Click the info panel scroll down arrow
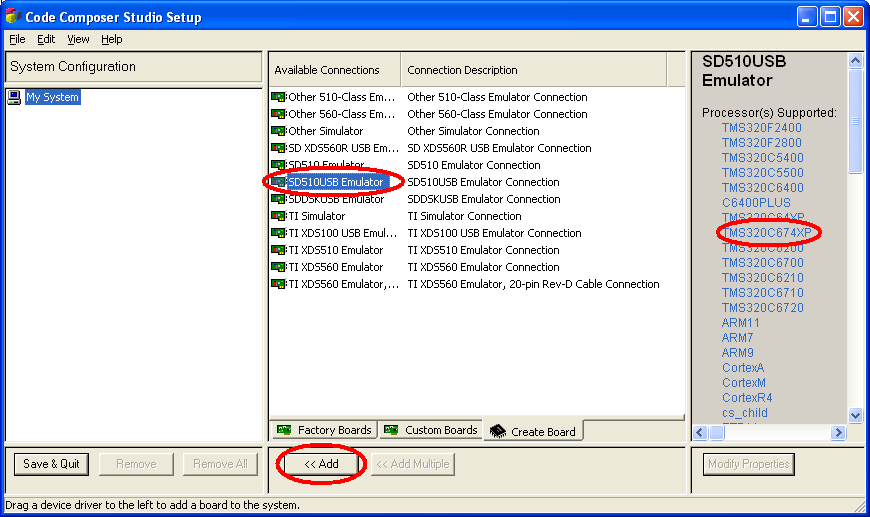Screen dimensions: 870x517 [x=855, y=415]
